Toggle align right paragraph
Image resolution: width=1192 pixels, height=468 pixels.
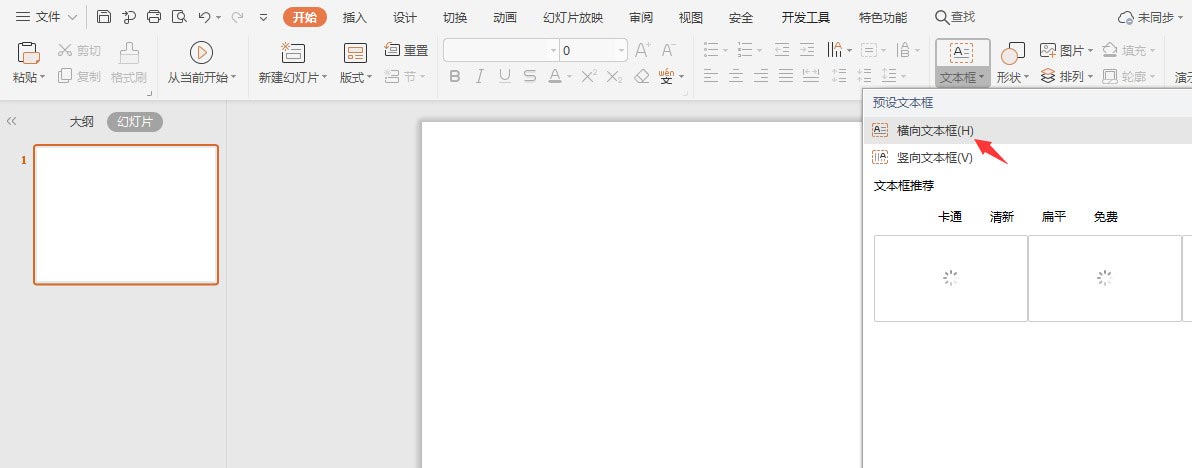(761, 76)
